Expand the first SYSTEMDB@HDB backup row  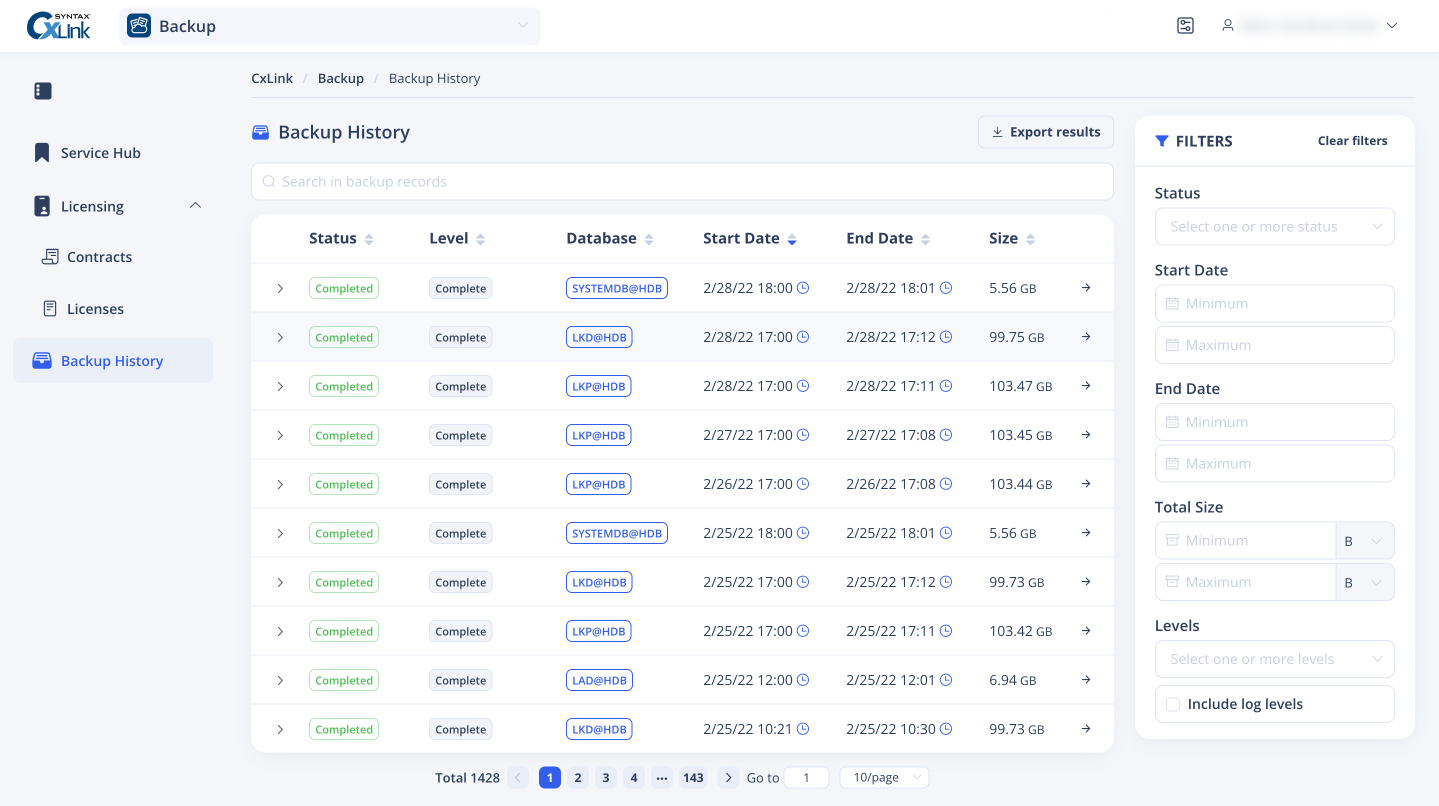pyautogui.click(x=281, y=288)
